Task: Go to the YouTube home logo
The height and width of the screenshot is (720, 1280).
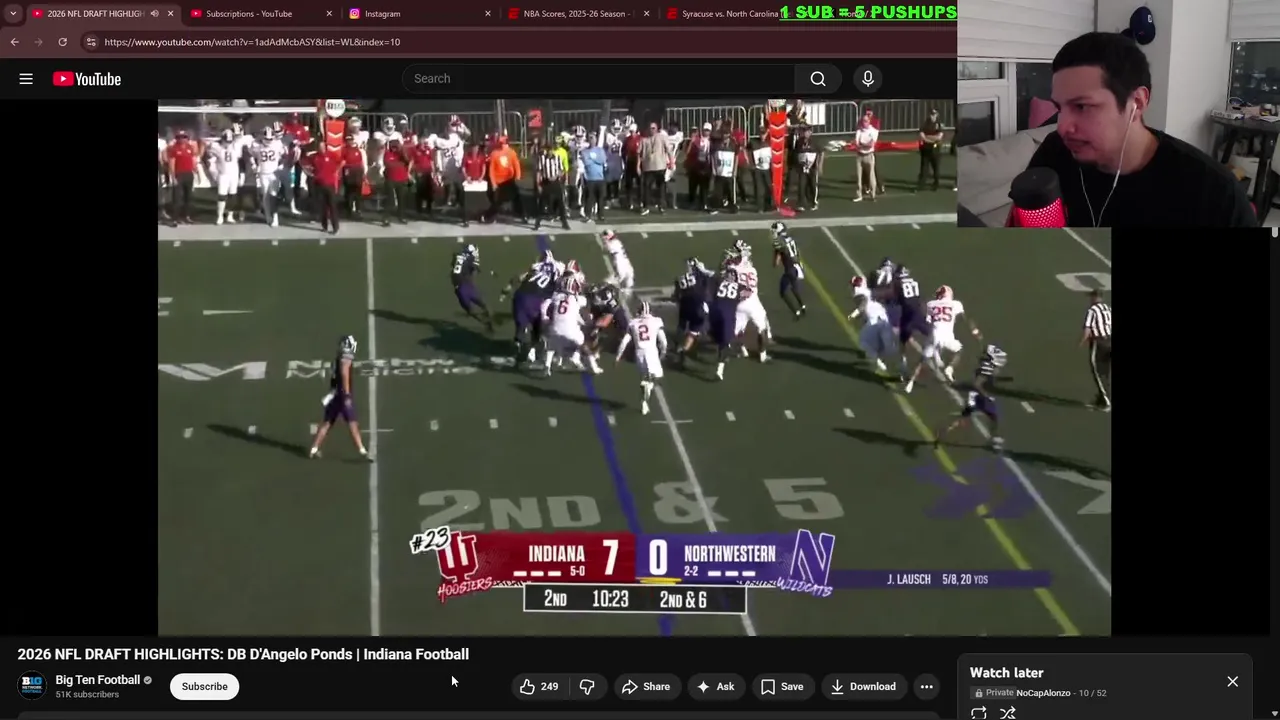Action: pyautogui.click(x=87, y=79)
